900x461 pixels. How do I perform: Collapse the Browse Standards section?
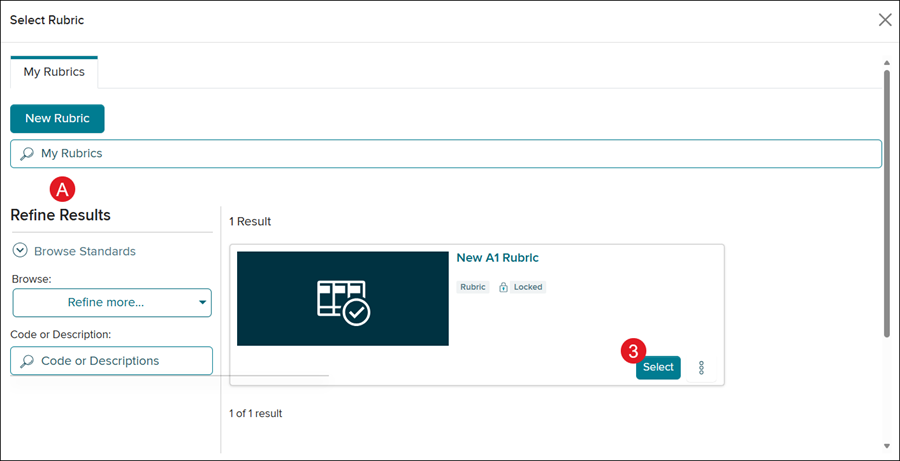[x=20, y=251]
